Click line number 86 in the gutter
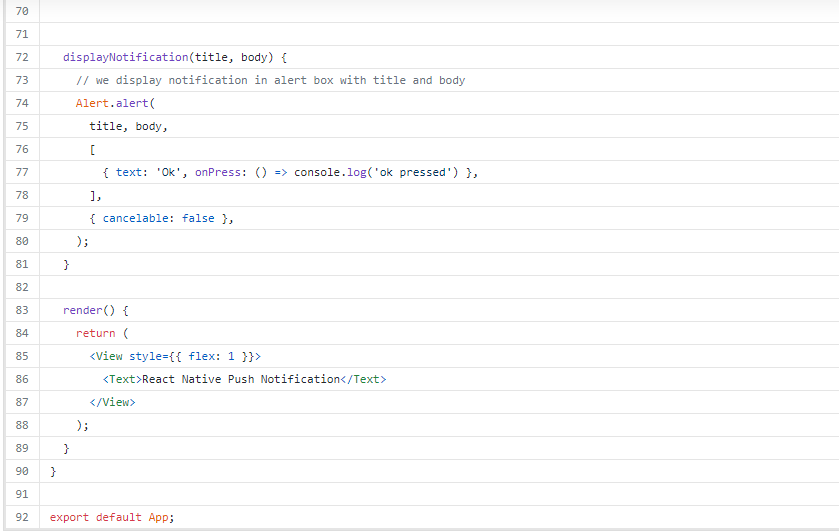 click(22, 379)
